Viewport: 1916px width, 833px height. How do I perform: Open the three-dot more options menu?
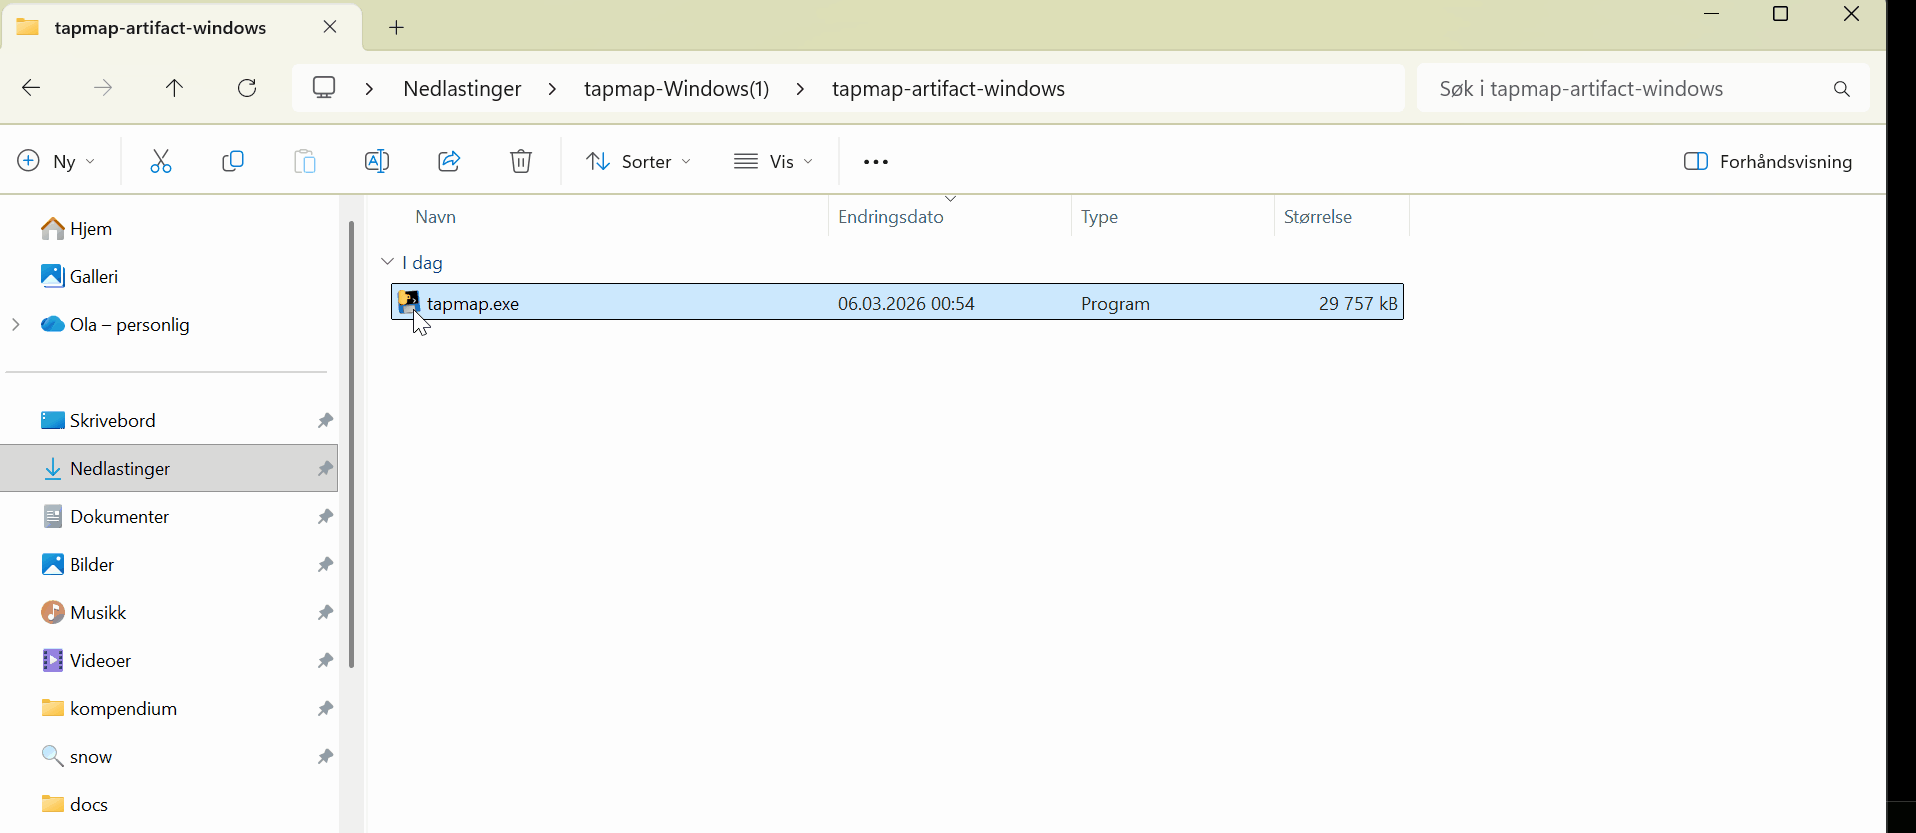coord(876,162)
